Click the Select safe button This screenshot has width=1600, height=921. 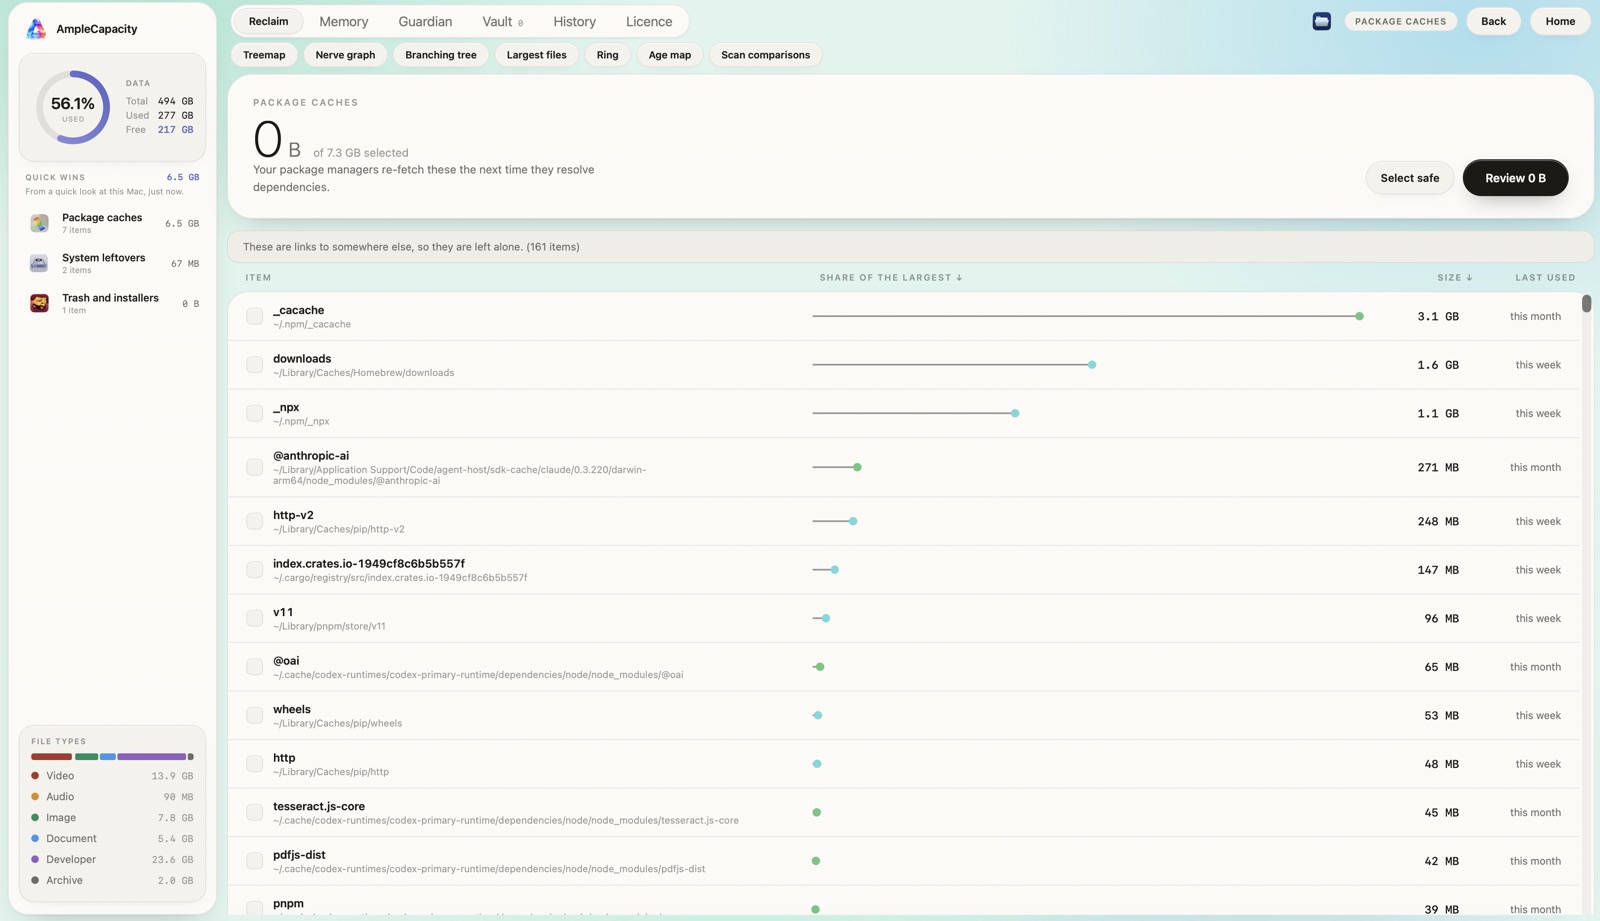coord(1410,178)
